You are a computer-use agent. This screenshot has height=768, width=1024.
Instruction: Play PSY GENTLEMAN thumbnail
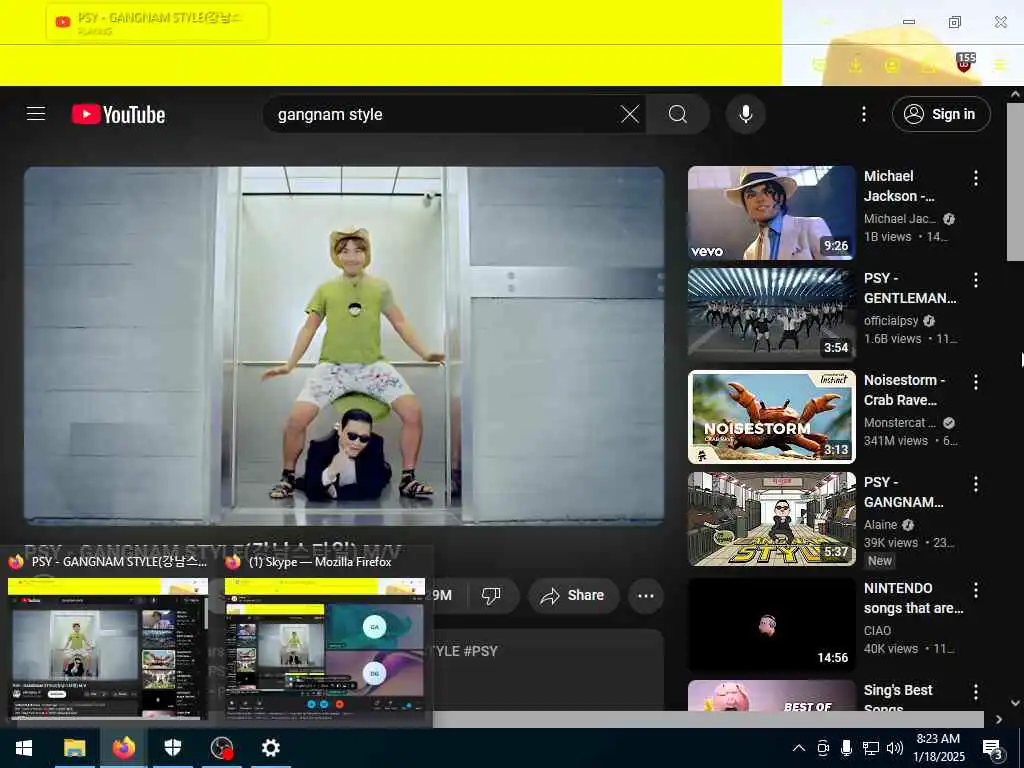(x=771, y=315)
